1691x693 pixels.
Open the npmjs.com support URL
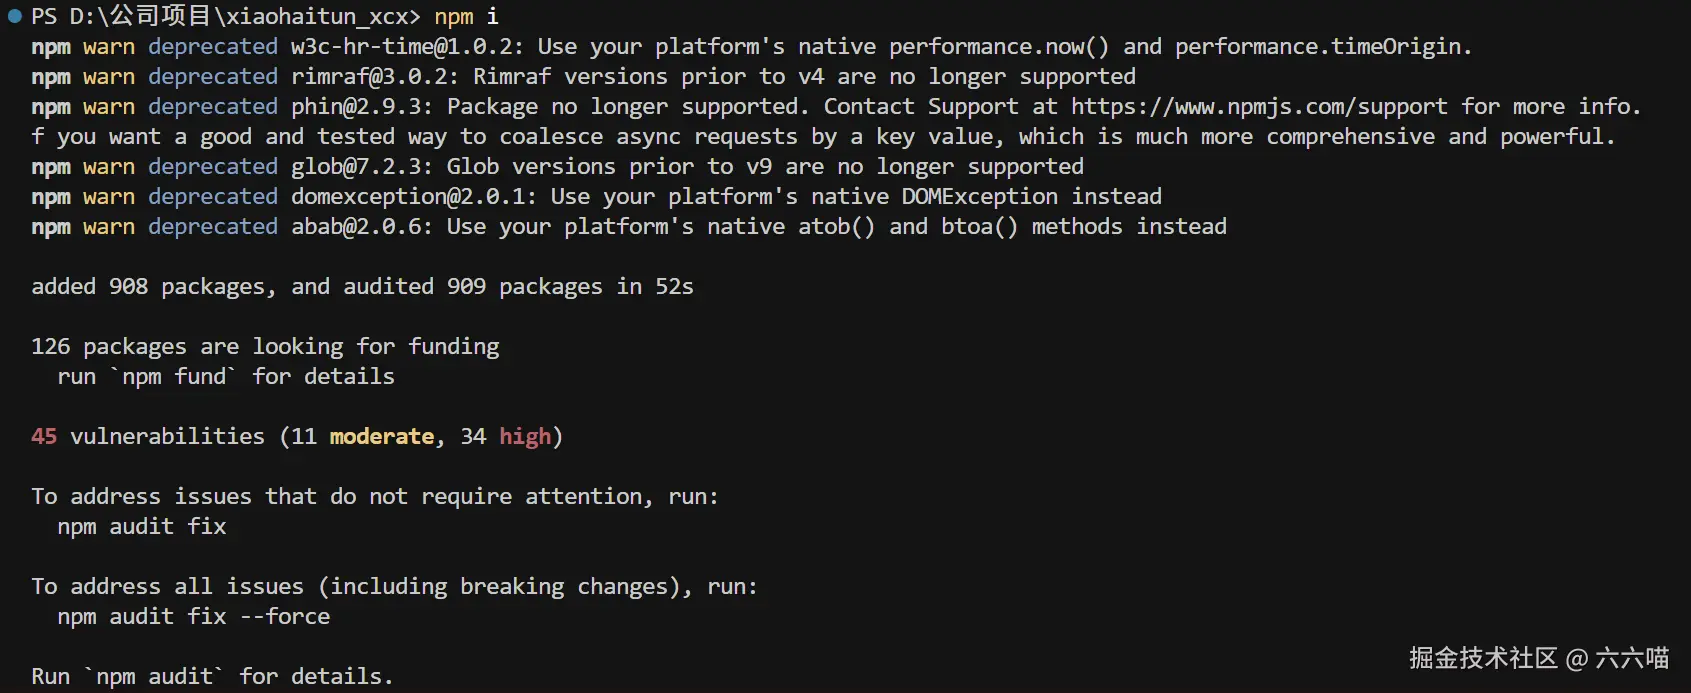pyautogui.click(x=1259, y=106)
